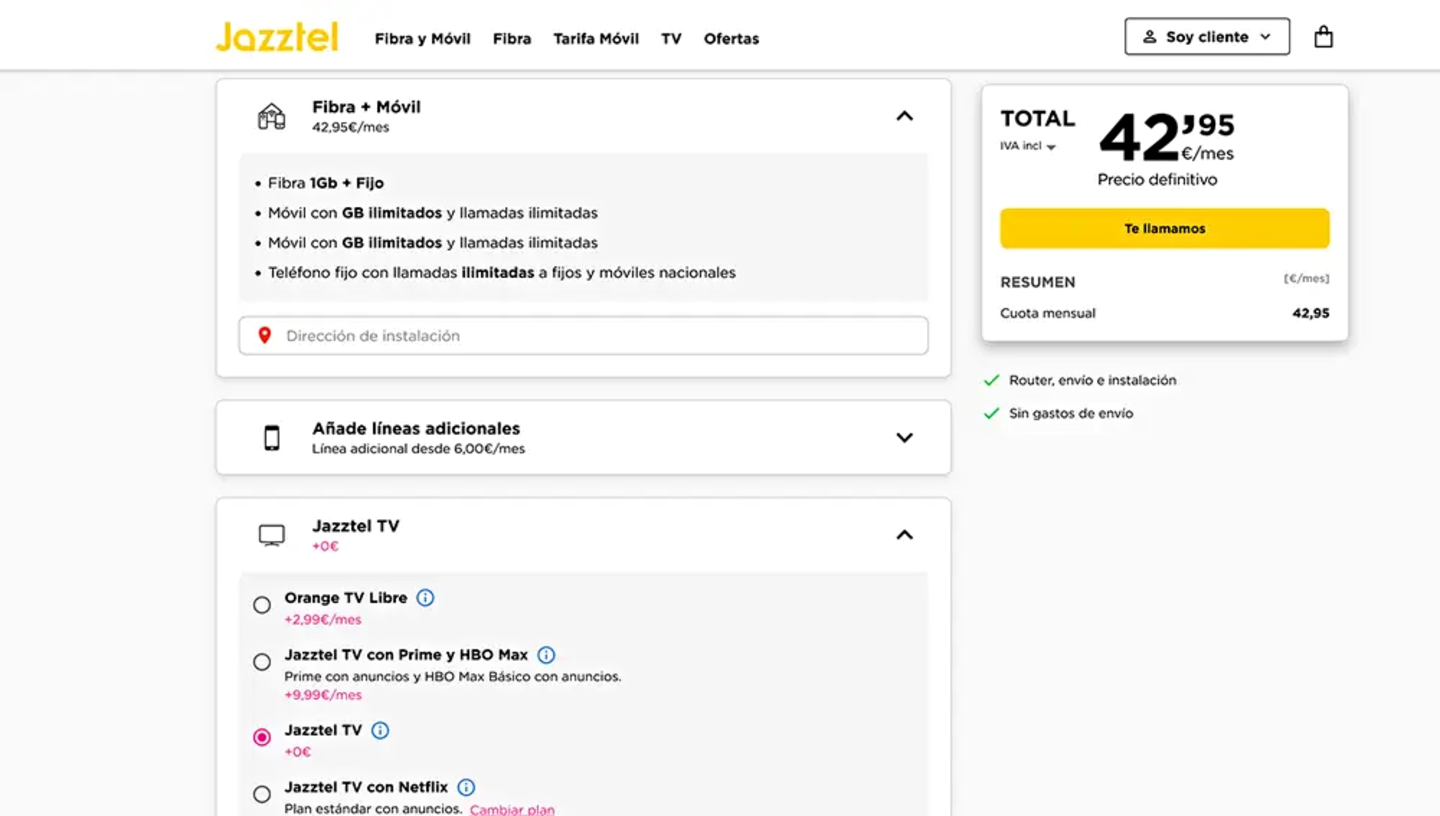Select the Orange TV Libre radio option
Image resolution: width=1440 pixels, height=816 pixels.
[262, 605]
